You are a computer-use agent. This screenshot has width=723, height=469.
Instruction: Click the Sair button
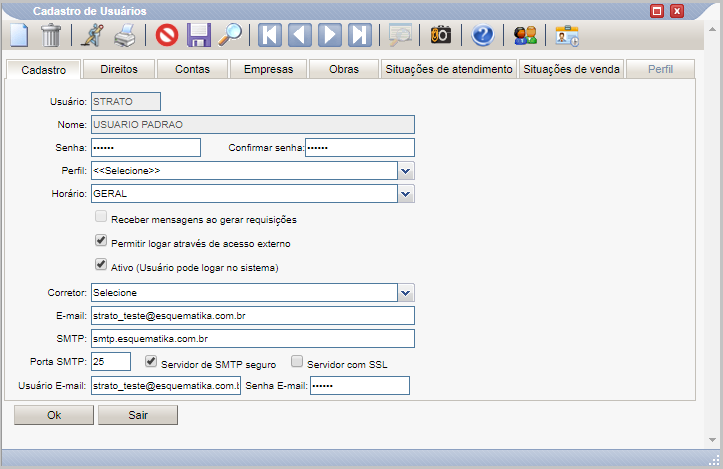(x=138, y=415)
